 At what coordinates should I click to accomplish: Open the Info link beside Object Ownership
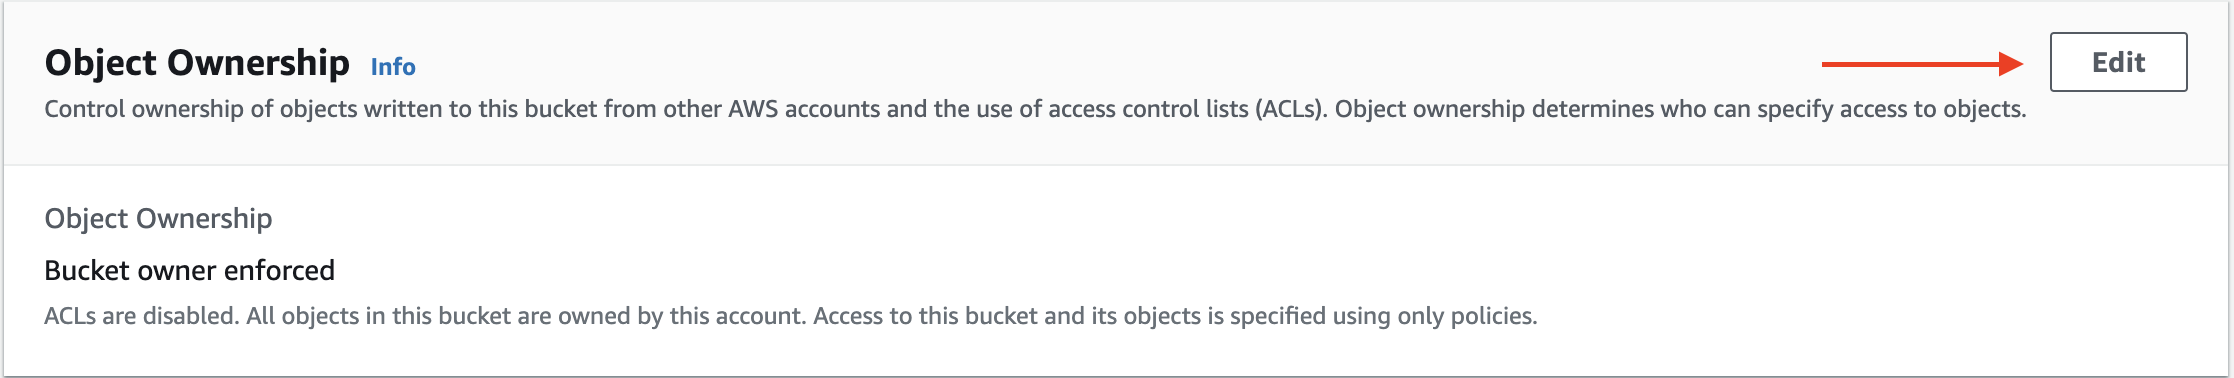click(x=393, y=67)
